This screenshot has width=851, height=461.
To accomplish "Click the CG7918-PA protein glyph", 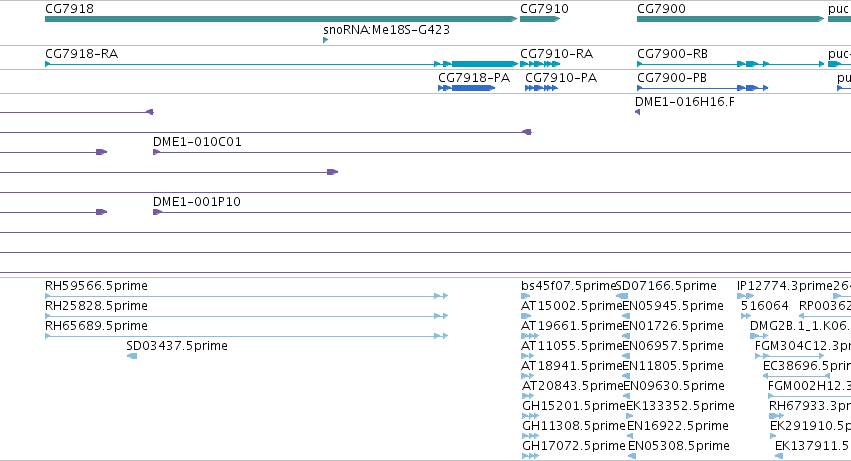I will (x=467, y=88).
